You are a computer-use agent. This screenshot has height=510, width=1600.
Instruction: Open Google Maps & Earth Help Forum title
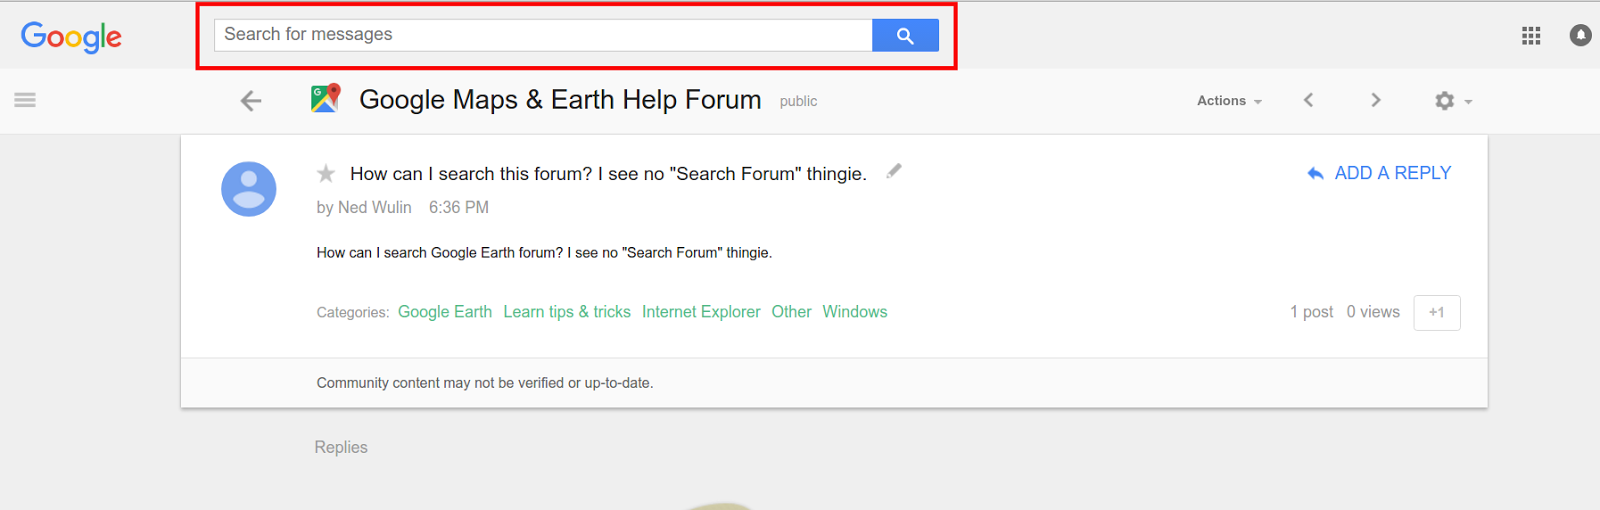coord(560,100)
